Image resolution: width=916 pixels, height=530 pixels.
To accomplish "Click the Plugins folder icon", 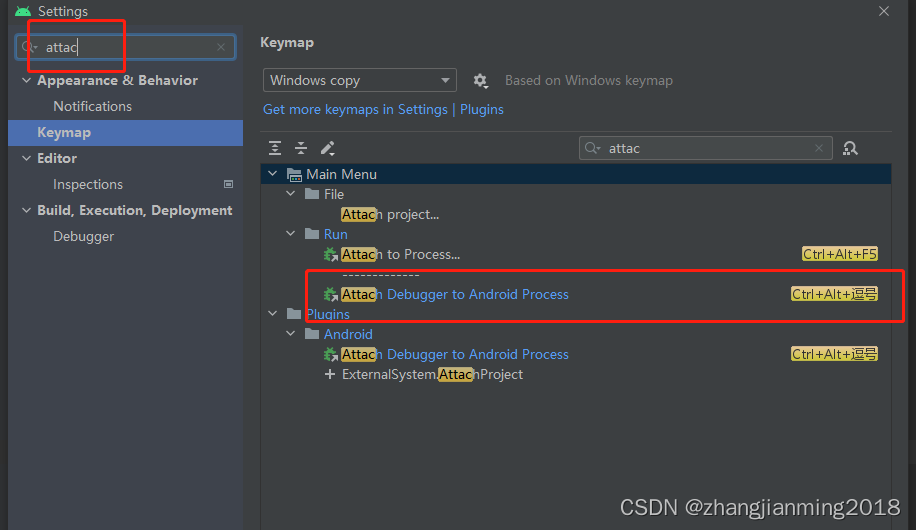I will tap(294, 314).
